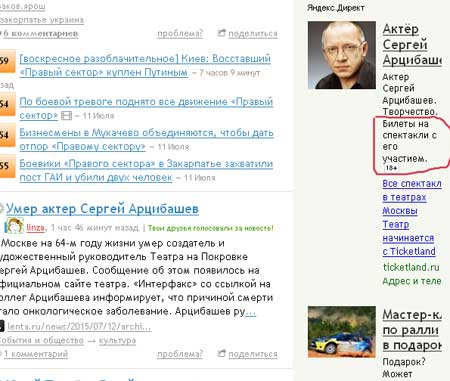Click upper share icon beside 'поделиться'
The height and width of the screenshot is (381, 450).
pos(222,33)
